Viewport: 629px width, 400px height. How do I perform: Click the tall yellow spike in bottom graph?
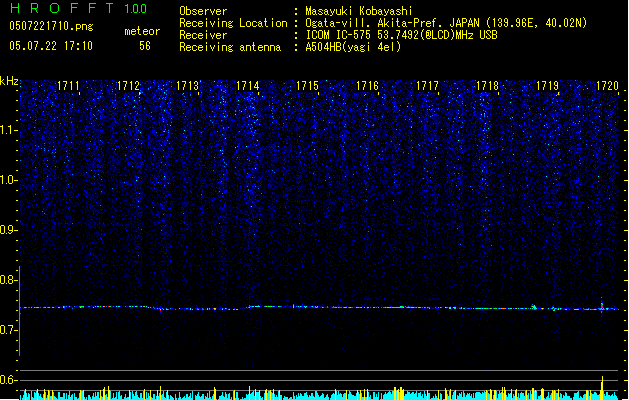(602, 387)
